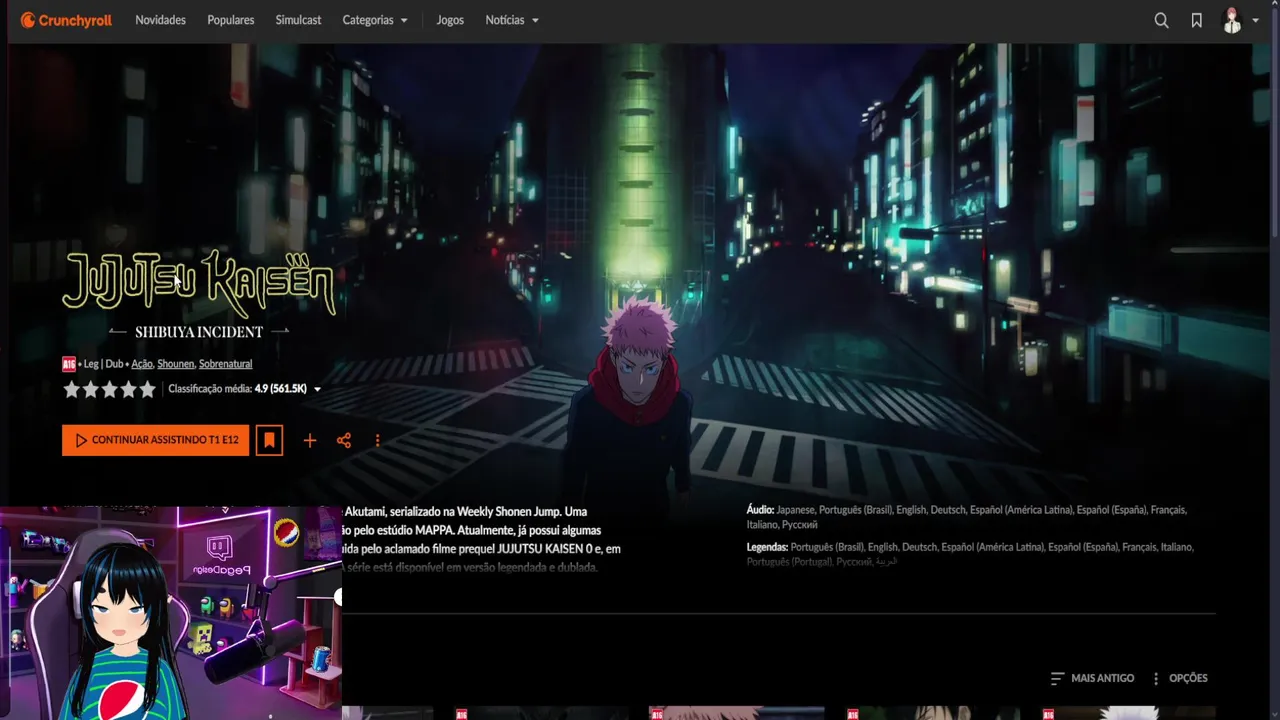This screenshot has width=1280, height=720.
Task: Open Novidades page
Action: pos(160,20)
